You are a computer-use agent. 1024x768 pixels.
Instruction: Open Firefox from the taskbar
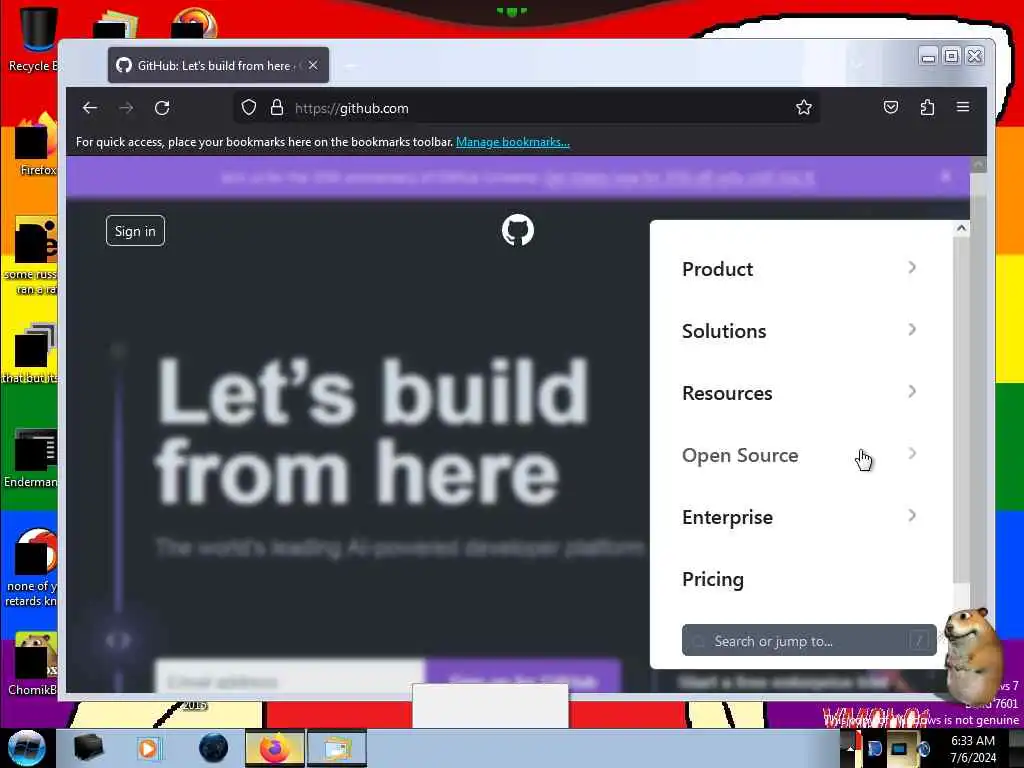click(x=275, y=748)
